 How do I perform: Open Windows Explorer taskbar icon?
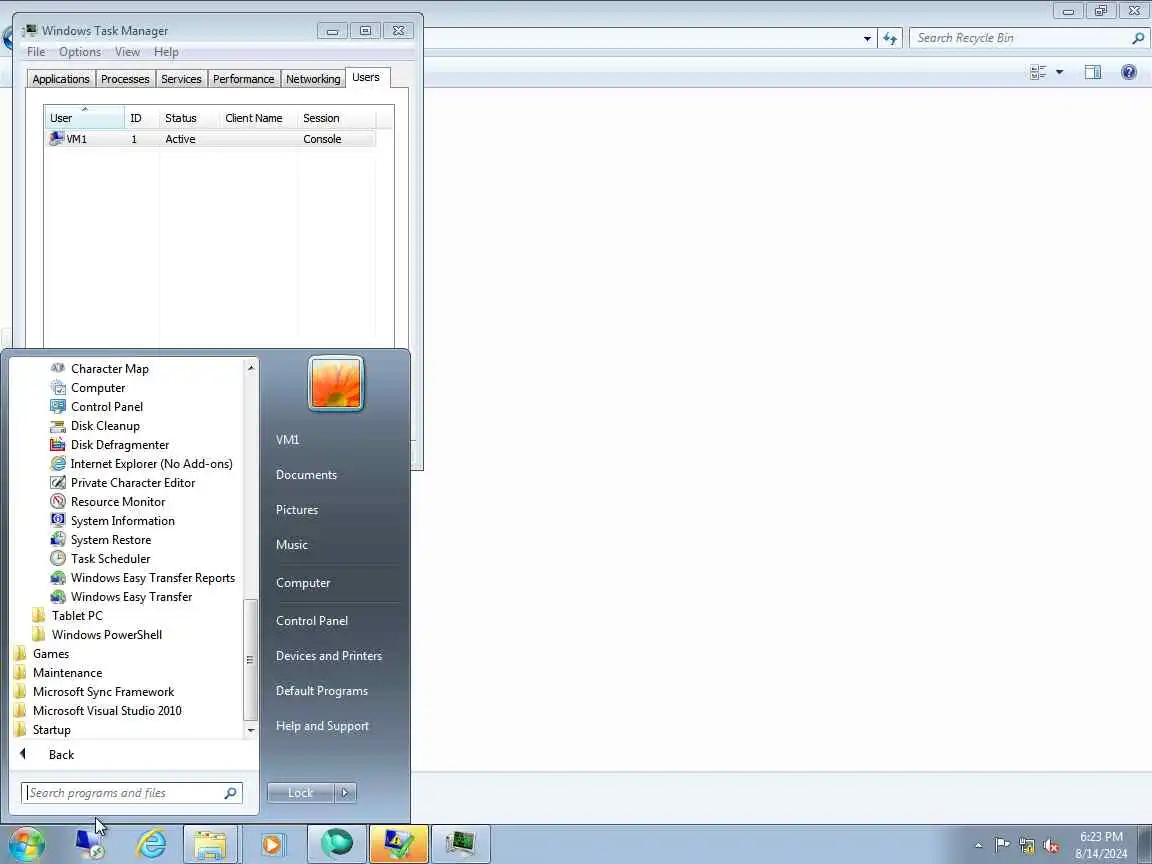210,844
